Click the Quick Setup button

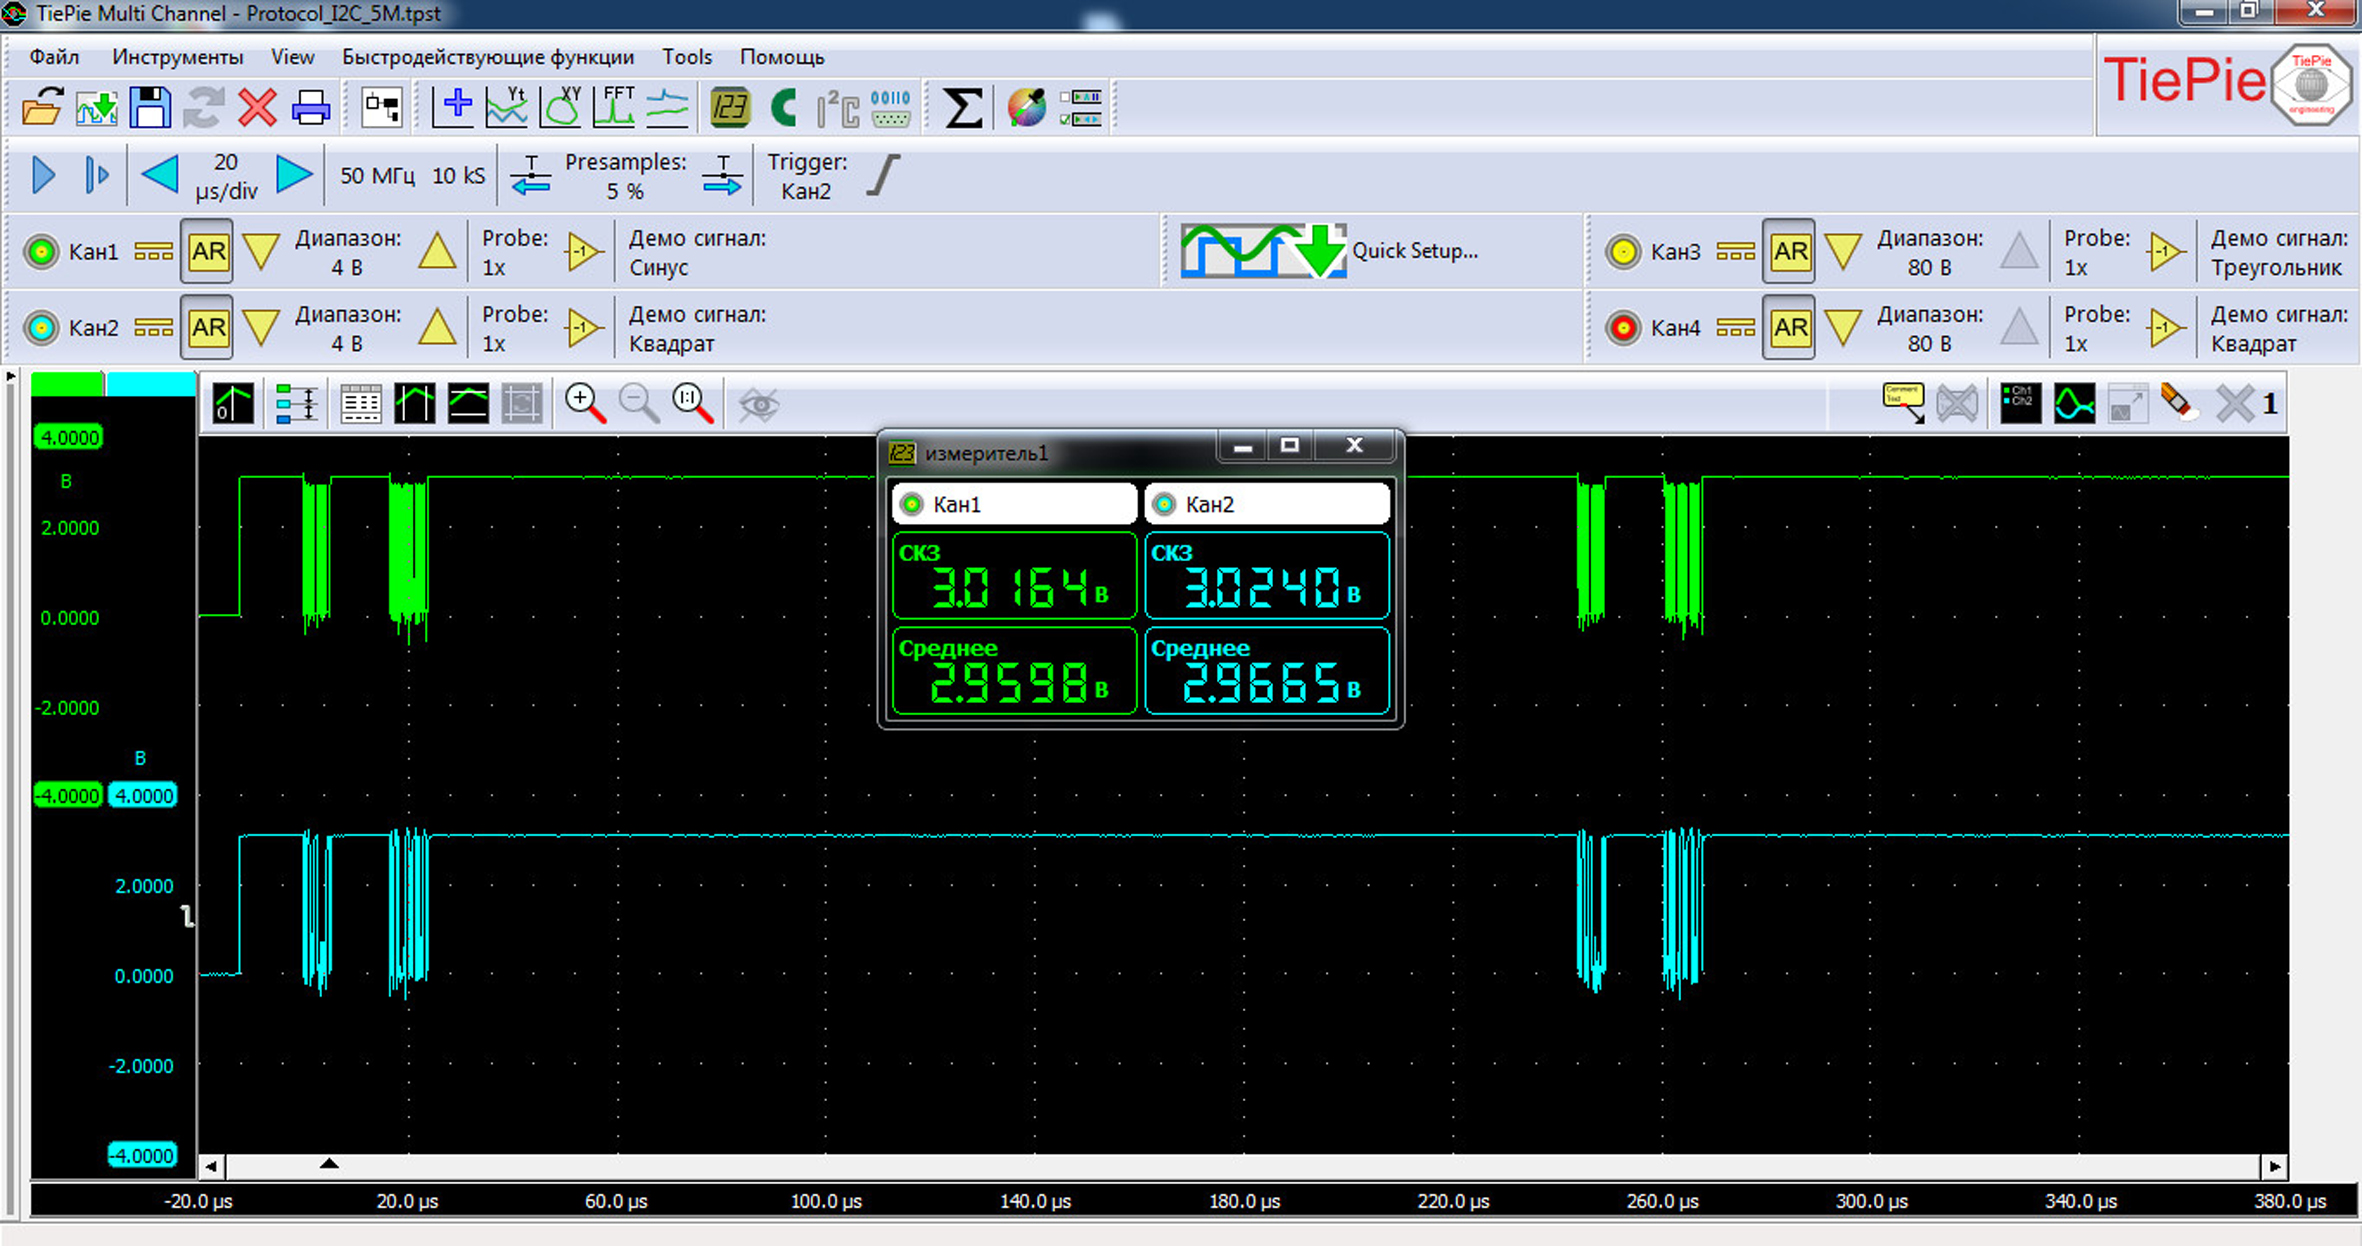point(1330,251)
